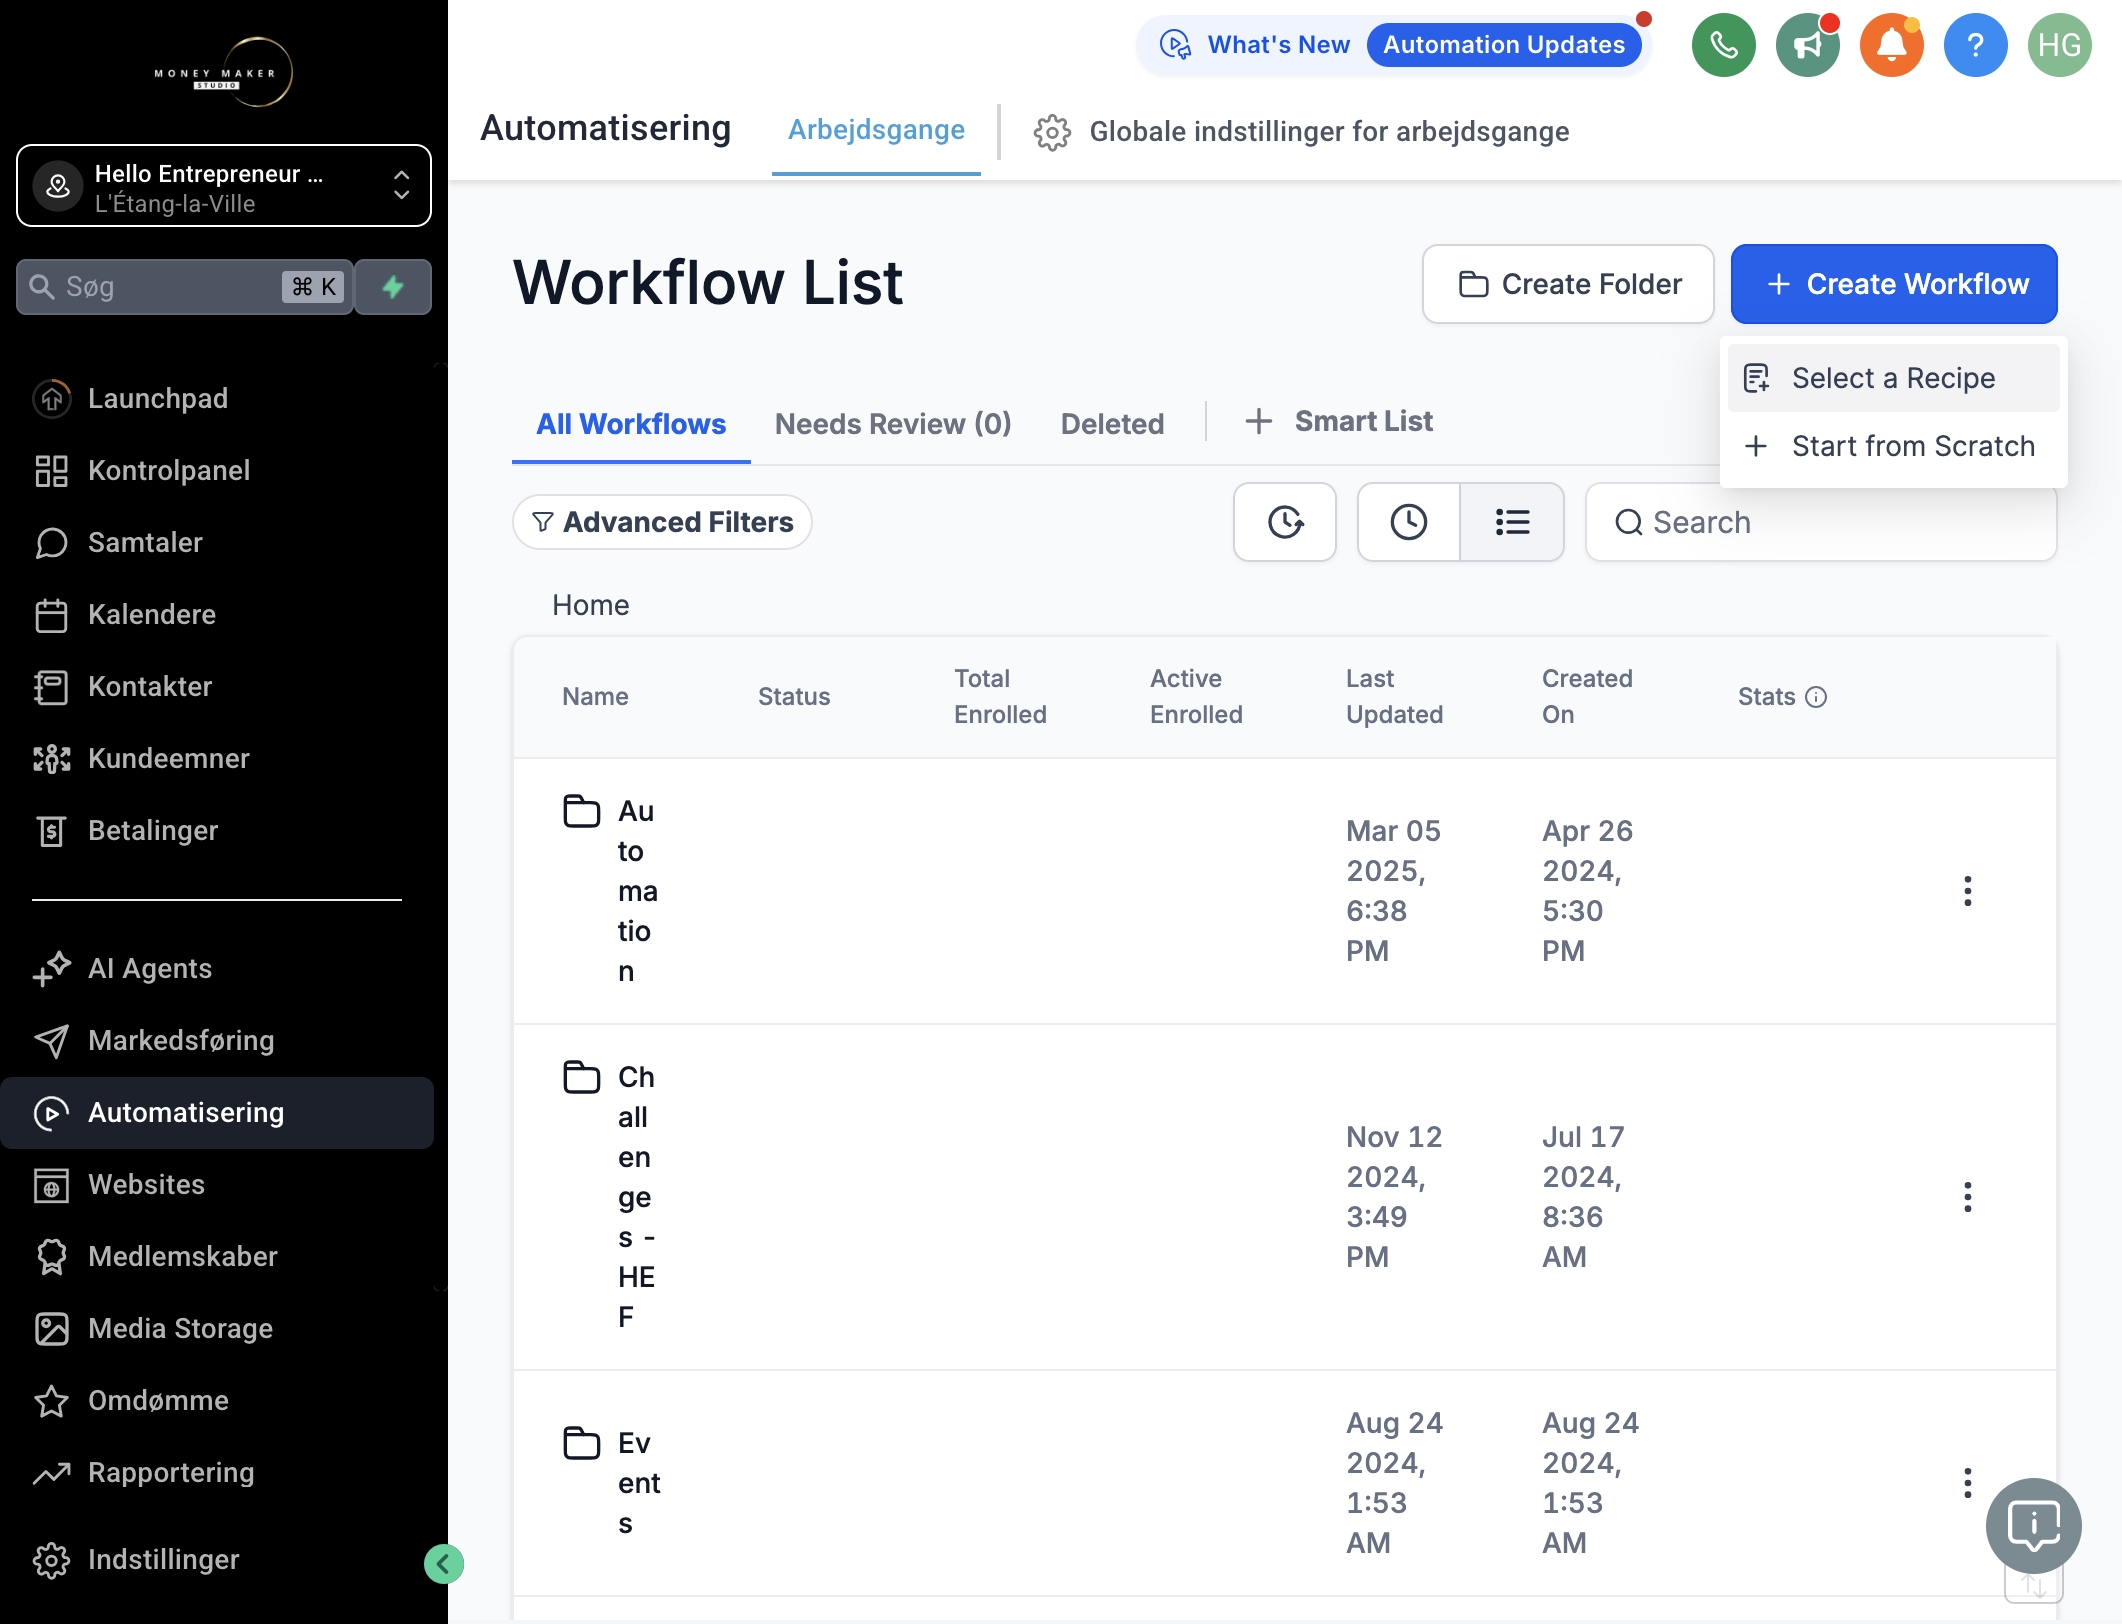Collapse sidebar with green chevron button
This screenshot has width=2122, height=1624.
click(x=443, y=1564)
